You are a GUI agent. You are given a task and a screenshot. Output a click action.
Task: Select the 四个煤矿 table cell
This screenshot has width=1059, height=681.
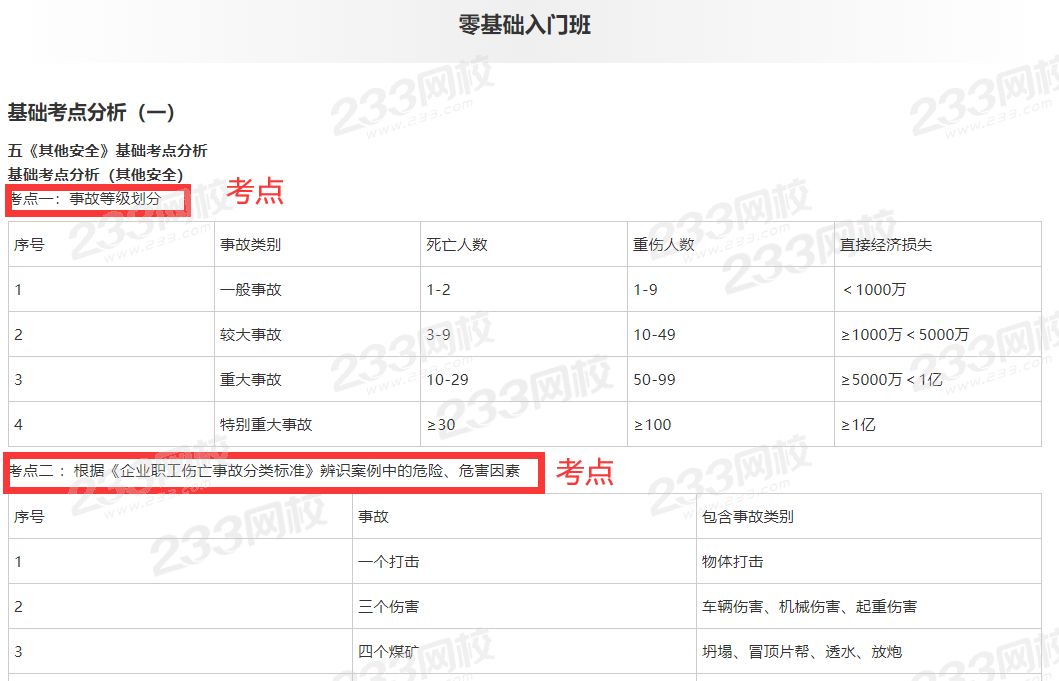click(388, 652)
